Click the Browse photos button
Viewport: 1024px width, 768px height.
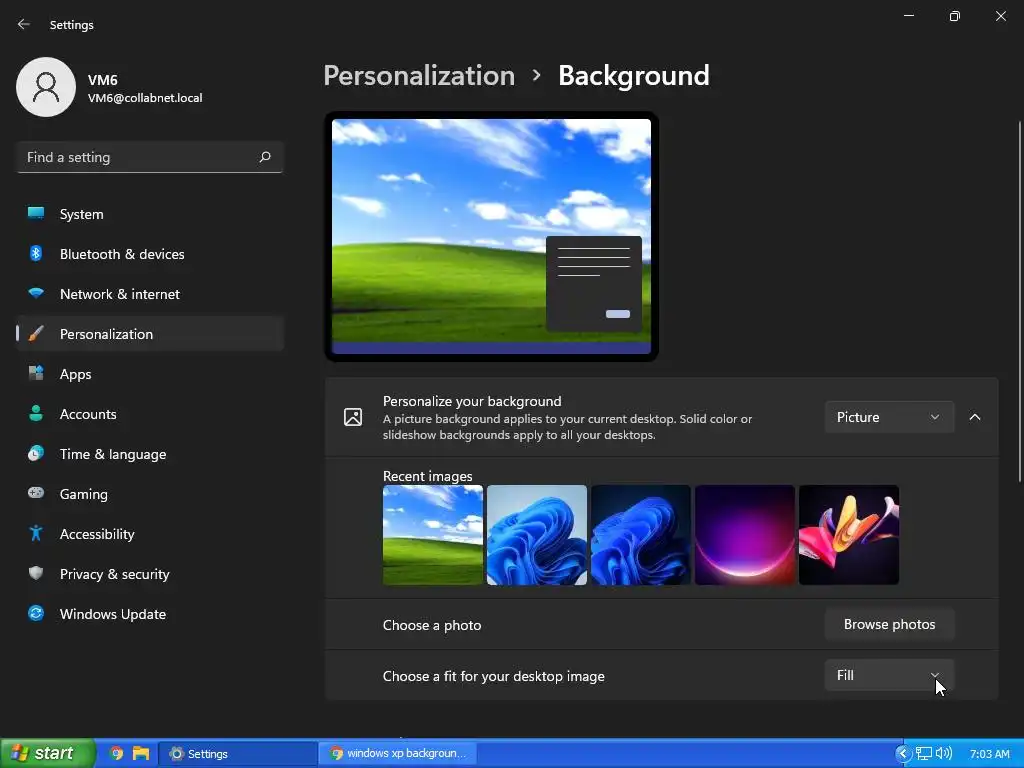[x=889, y=624]
